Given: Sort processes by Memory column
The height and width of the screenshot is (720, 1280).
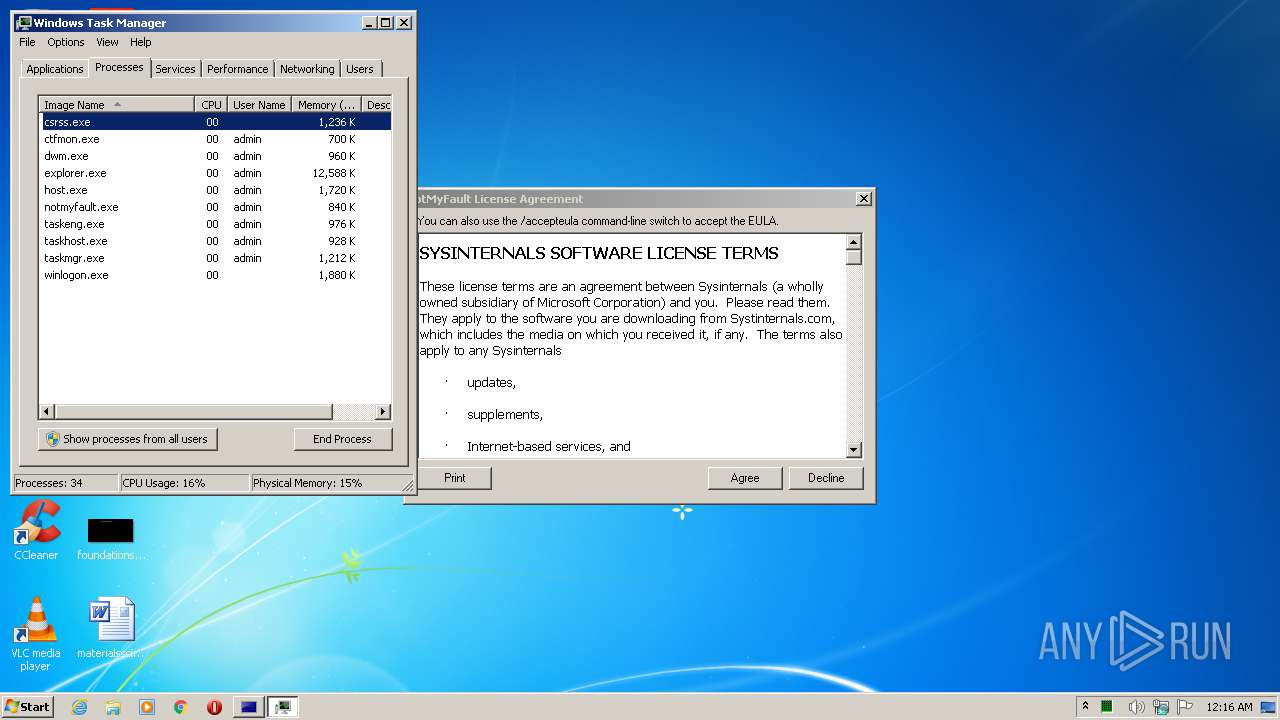Looking at the screenshot, I should coord(326,105).
